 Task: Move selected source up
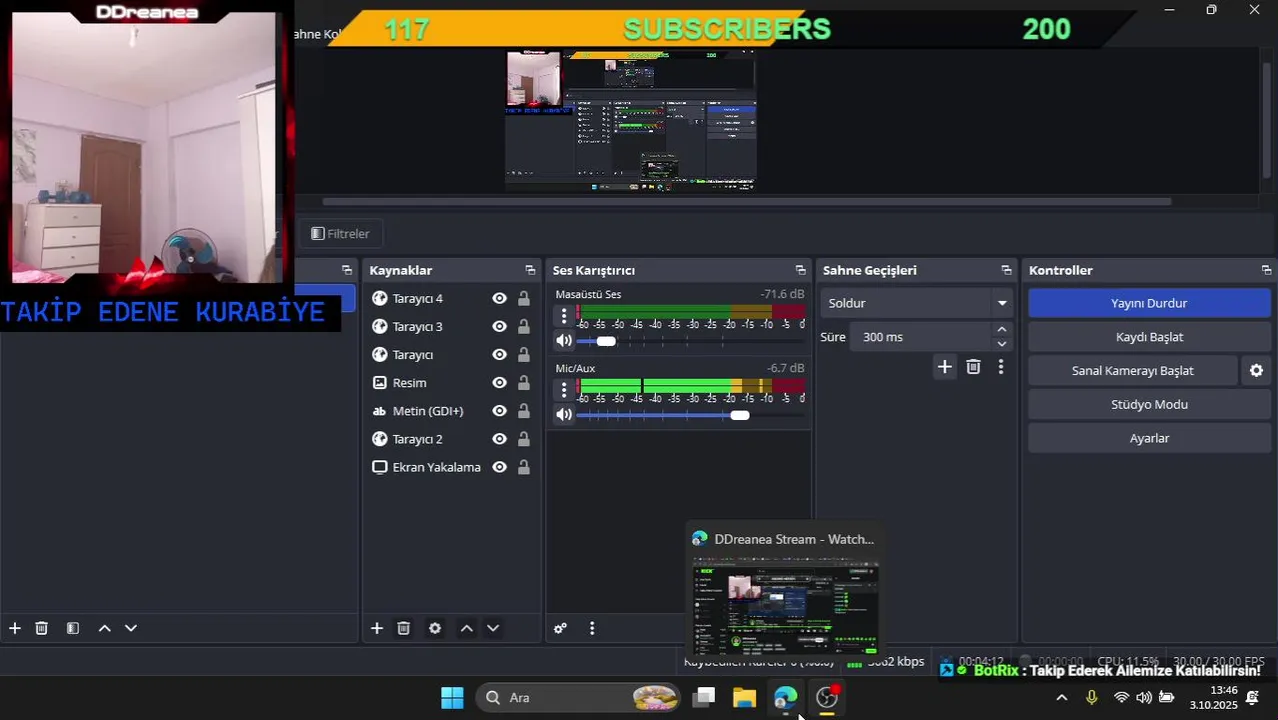466,628
